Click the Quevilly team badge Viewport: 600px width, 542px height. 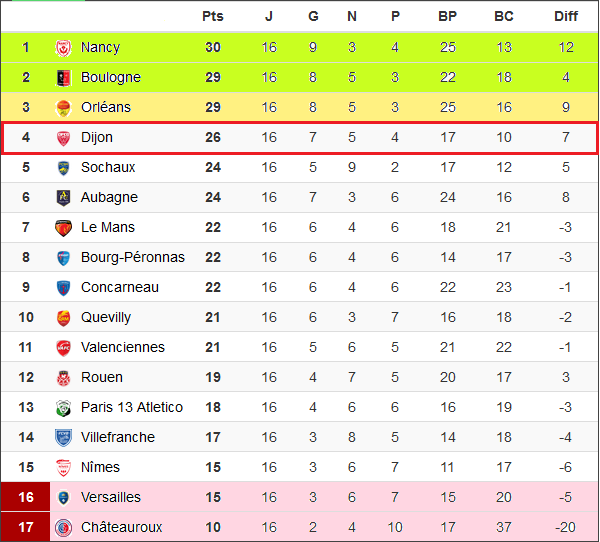tap(63, 317)
